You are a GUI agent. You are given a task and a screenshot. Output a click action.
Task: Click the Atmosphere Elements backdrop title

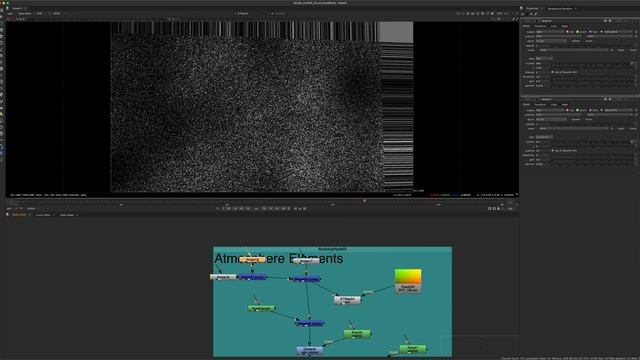278,258
